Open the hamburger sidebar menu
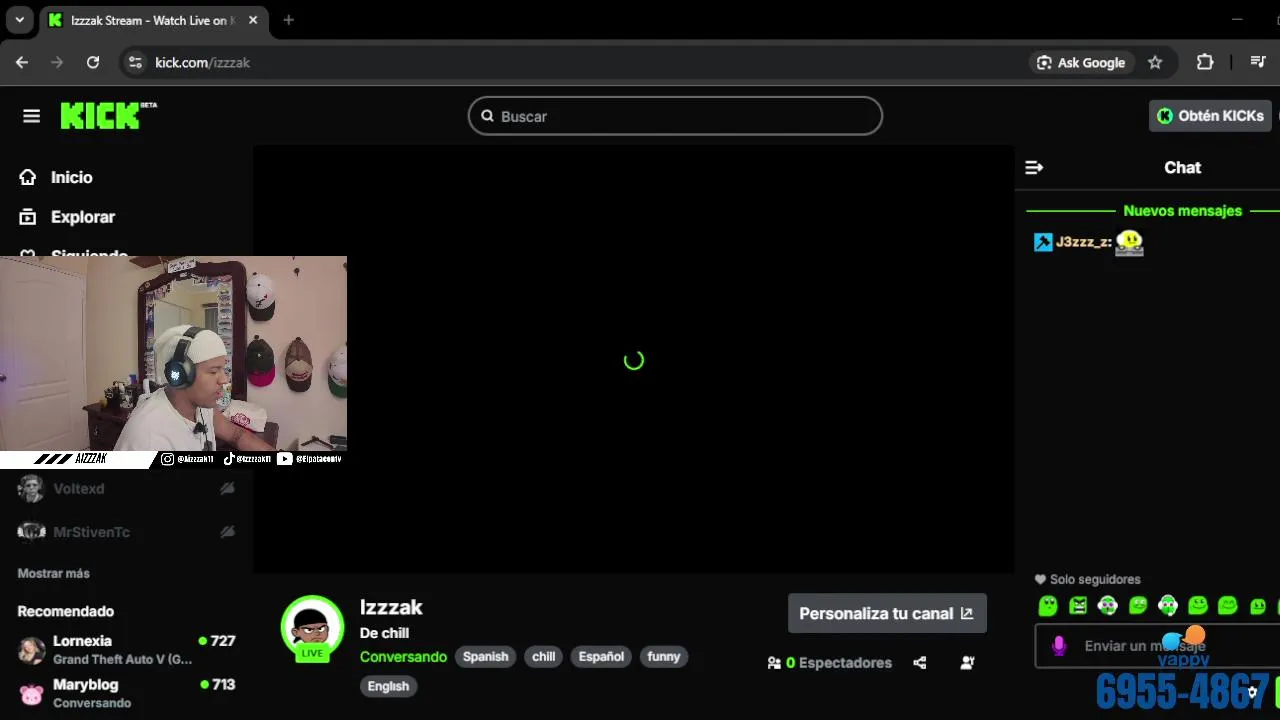Screen dimensions: 1280x720 coord(31,116)
